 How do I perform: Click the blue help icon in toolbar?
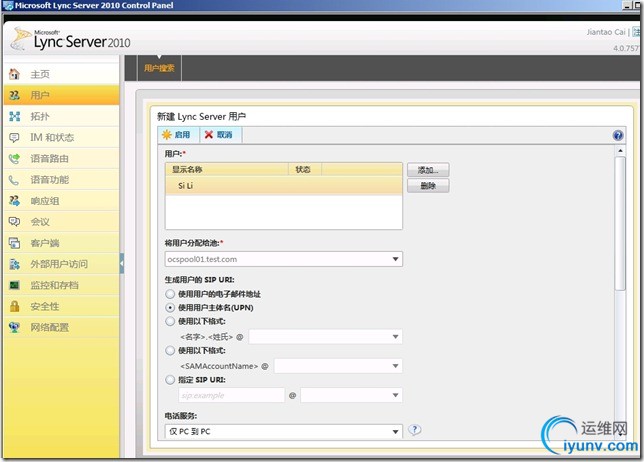(x=618, y=135)
